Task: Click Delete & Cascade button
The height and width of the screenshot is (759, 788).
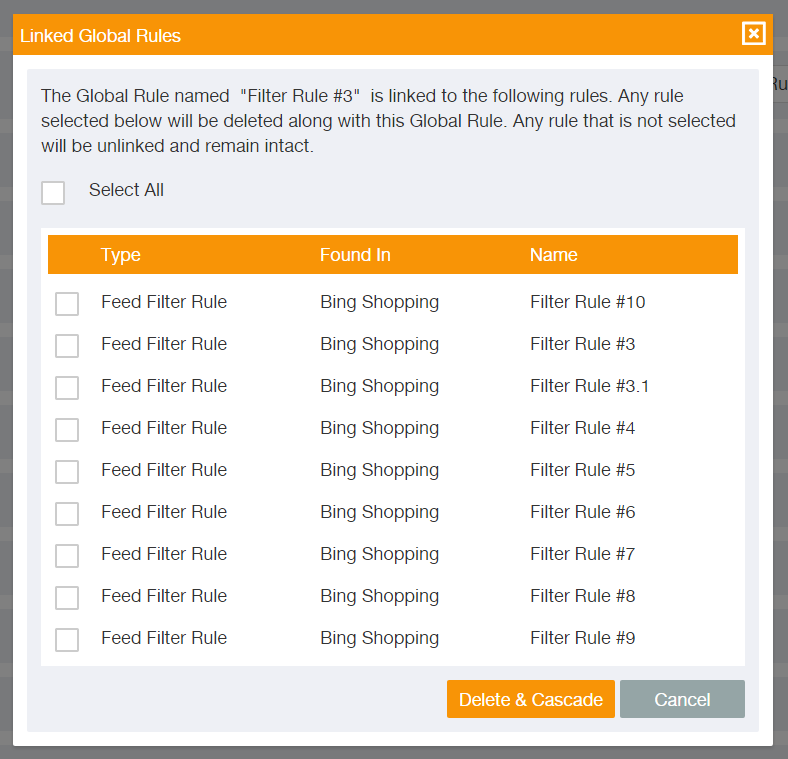Action: point(531,699)
